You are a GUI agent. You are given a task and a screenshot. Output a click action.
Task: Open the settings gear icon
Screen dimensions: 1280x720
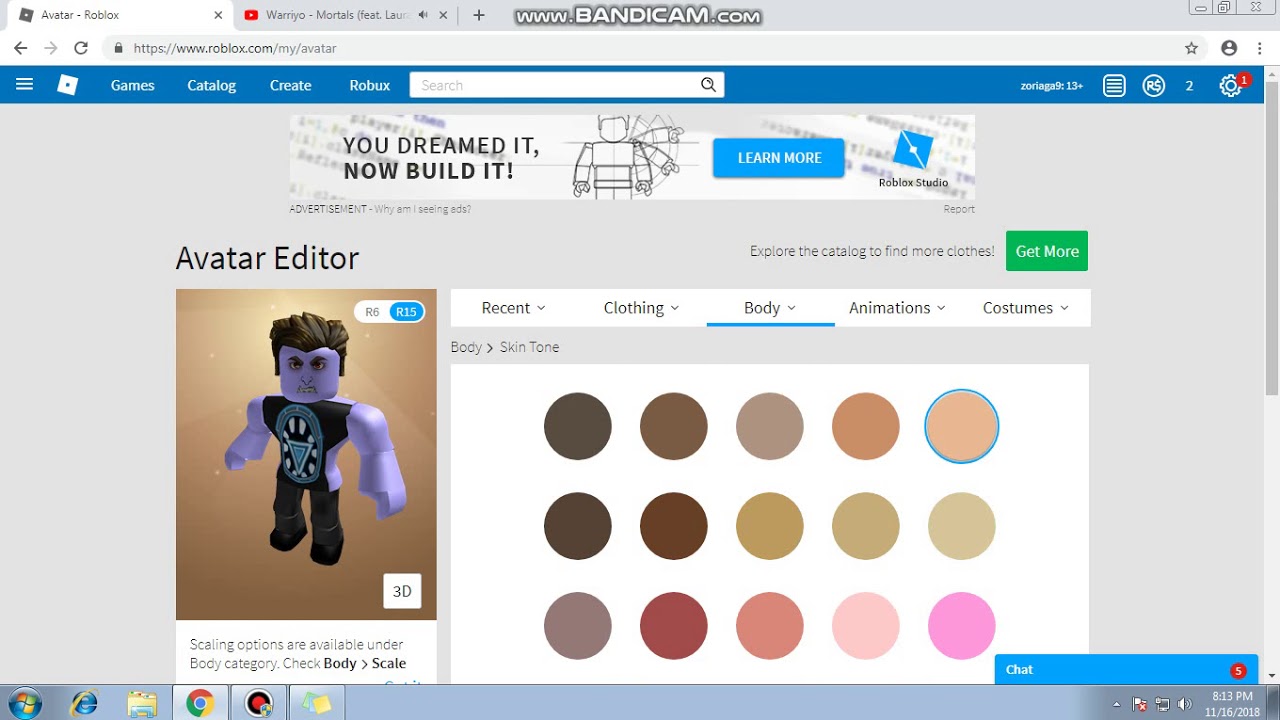[1230, 86]
